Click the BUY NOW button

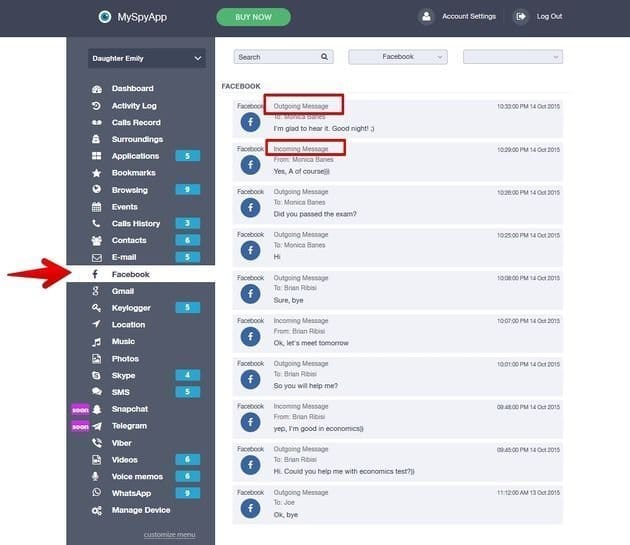click(x=254, y=17)
